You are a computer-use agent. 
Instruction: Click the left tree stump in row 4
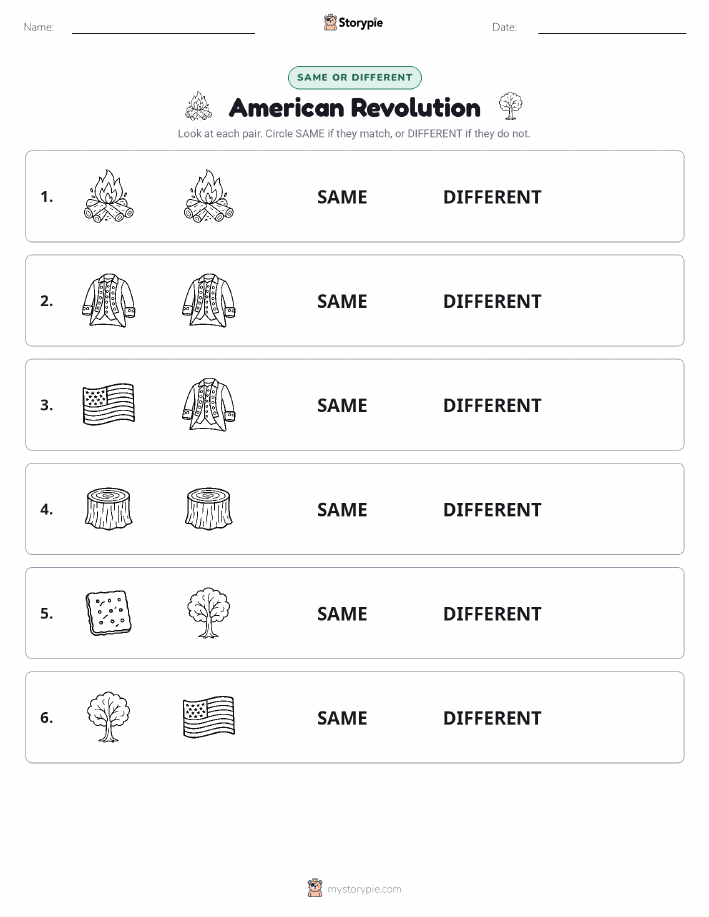[x=109, y=509]
